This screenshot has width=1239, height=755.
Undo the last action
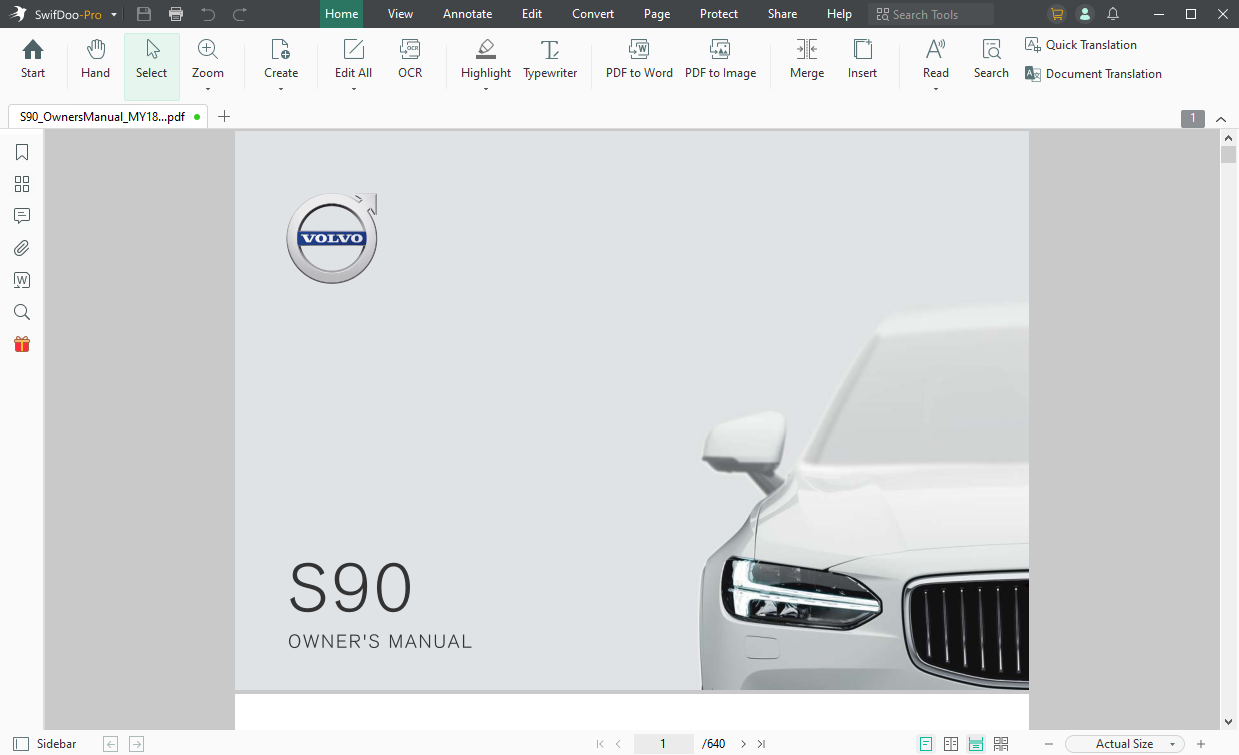[208, 14]
